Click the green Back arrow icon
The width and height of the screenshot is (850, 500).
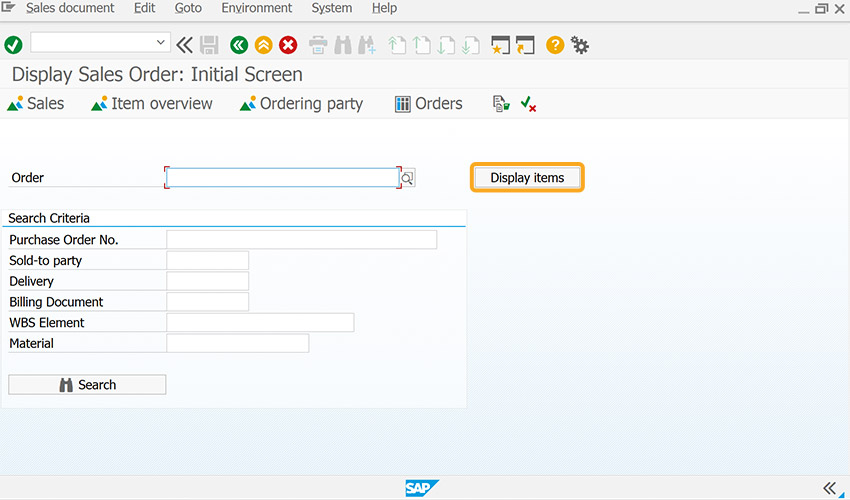(x=239, y=45)
